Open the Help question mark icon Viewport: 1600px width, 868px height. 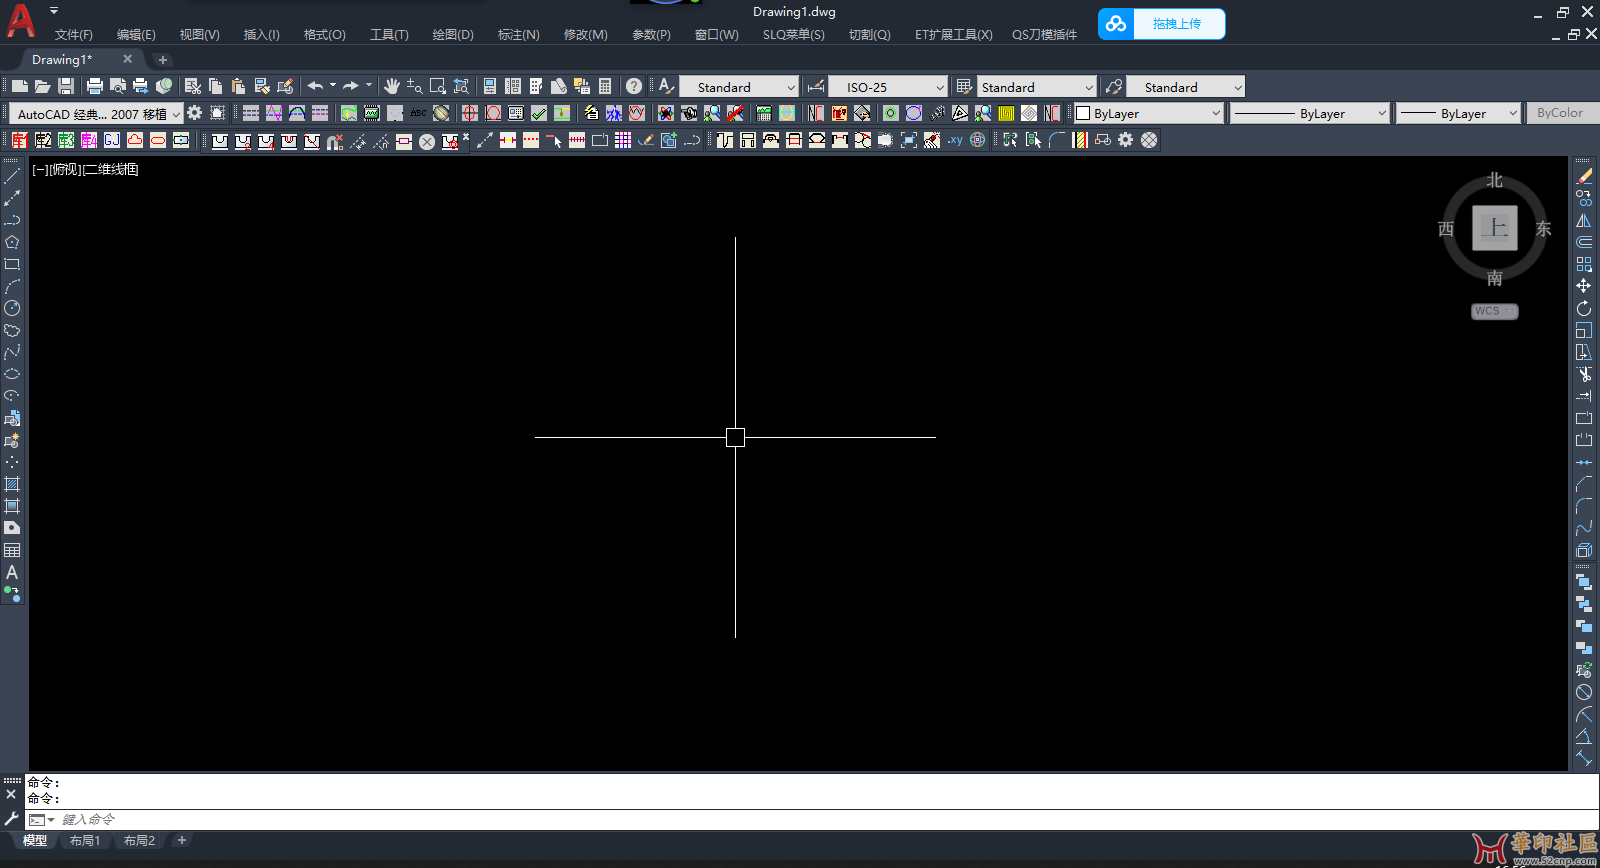pyautogui.click(x=634, y=87)
